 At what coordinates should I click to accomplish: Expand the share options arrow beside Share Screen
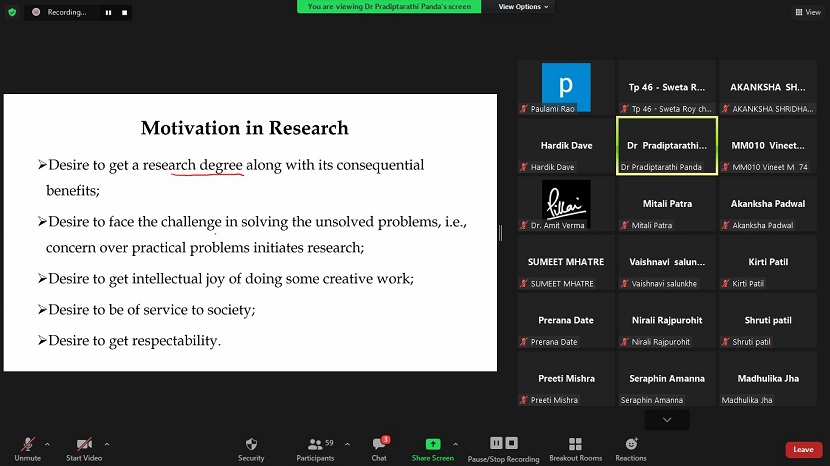pyautogui.click(x=455, y=444)
